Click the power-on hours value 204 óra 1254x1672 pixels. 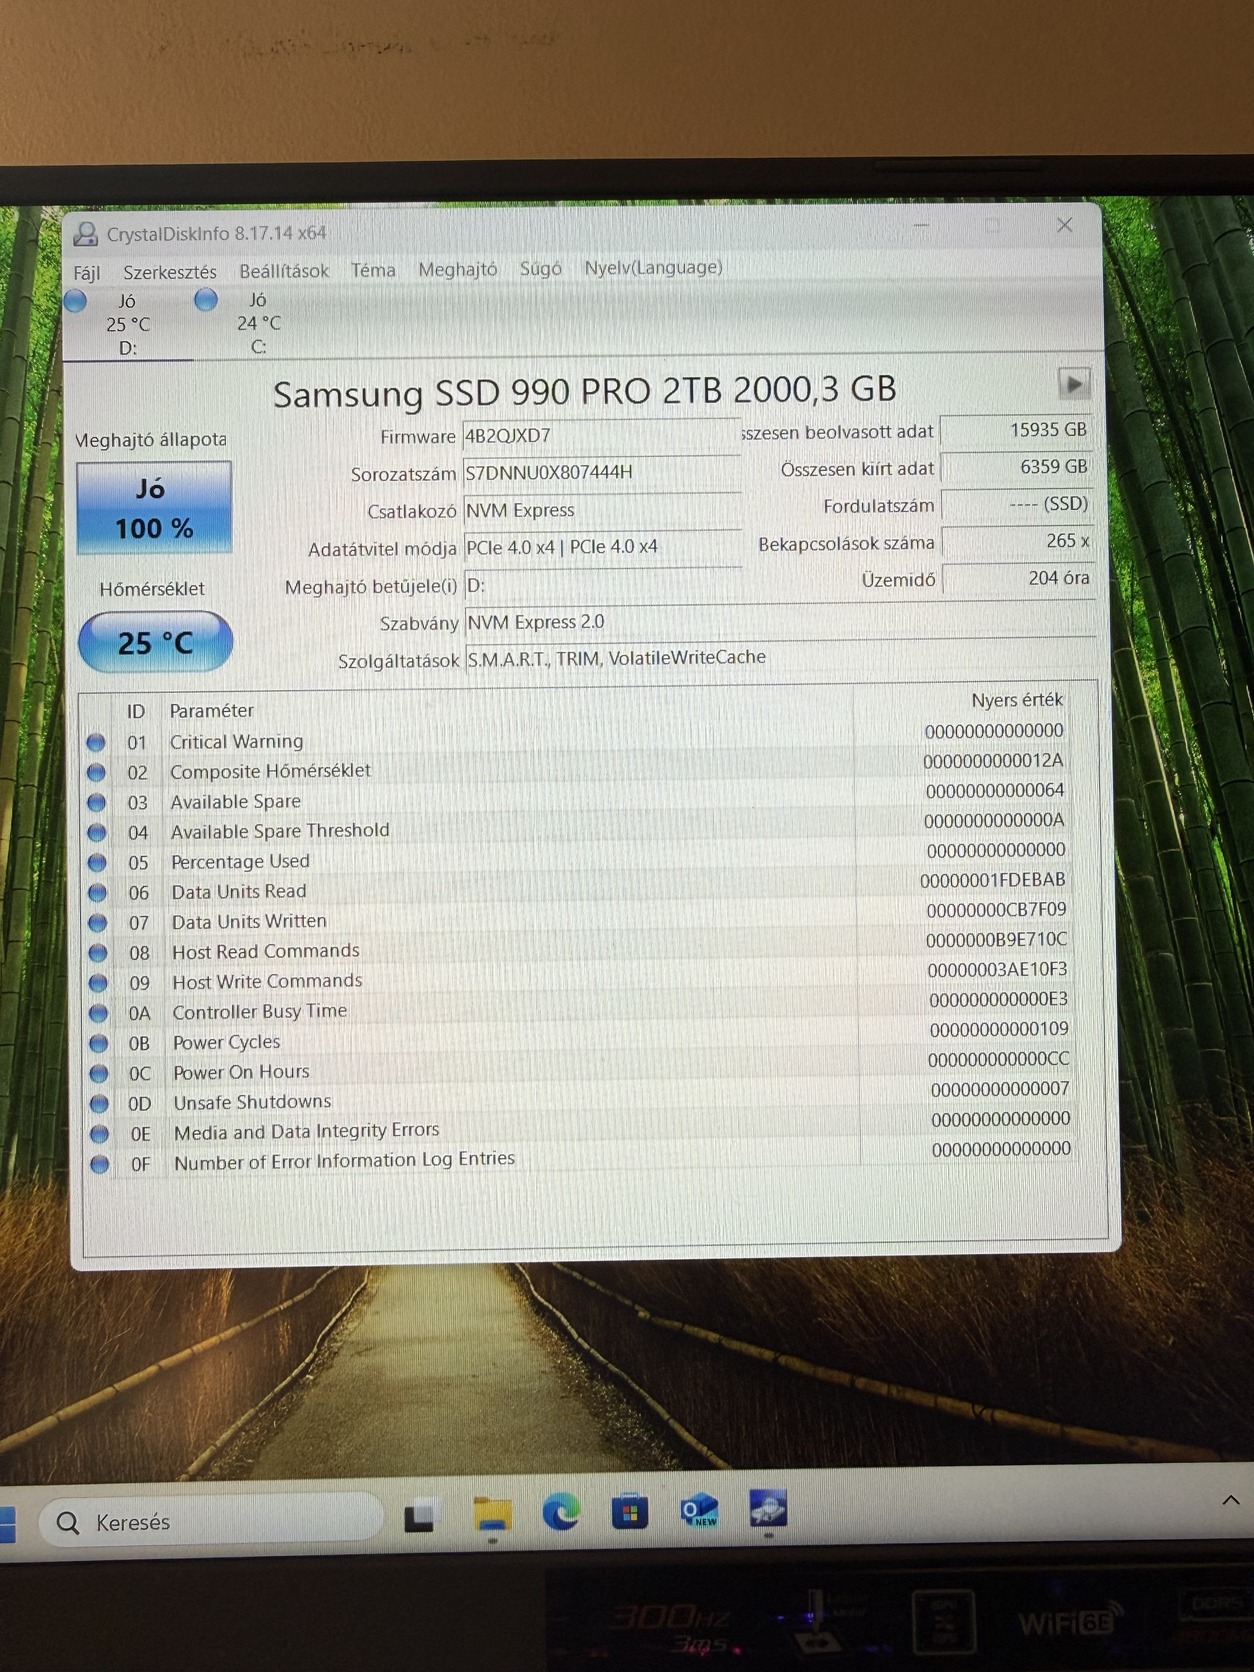click(x=1018, y=578)
